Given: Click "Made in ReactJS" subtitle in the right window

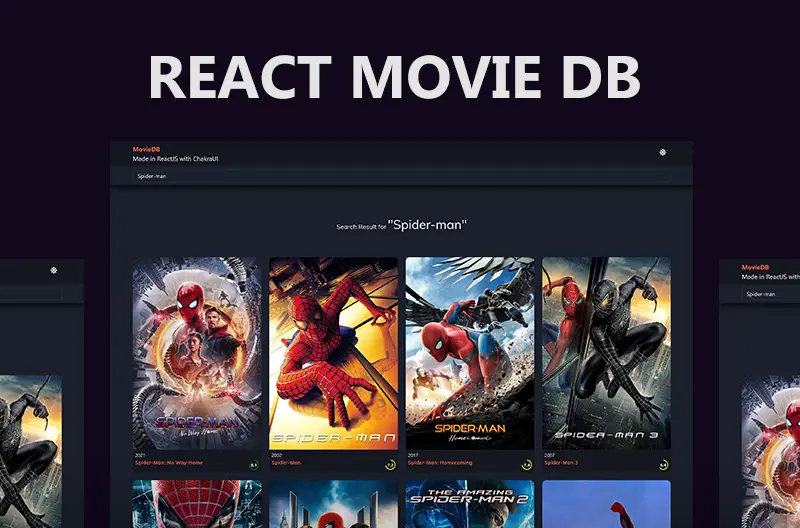Looking at the screenshot, I should [770, 276].
